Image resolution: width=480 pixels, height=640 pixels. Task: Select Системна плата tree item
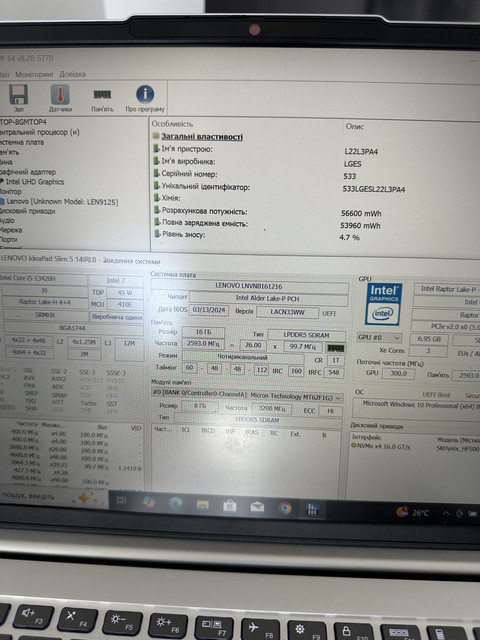click(22, 142)
